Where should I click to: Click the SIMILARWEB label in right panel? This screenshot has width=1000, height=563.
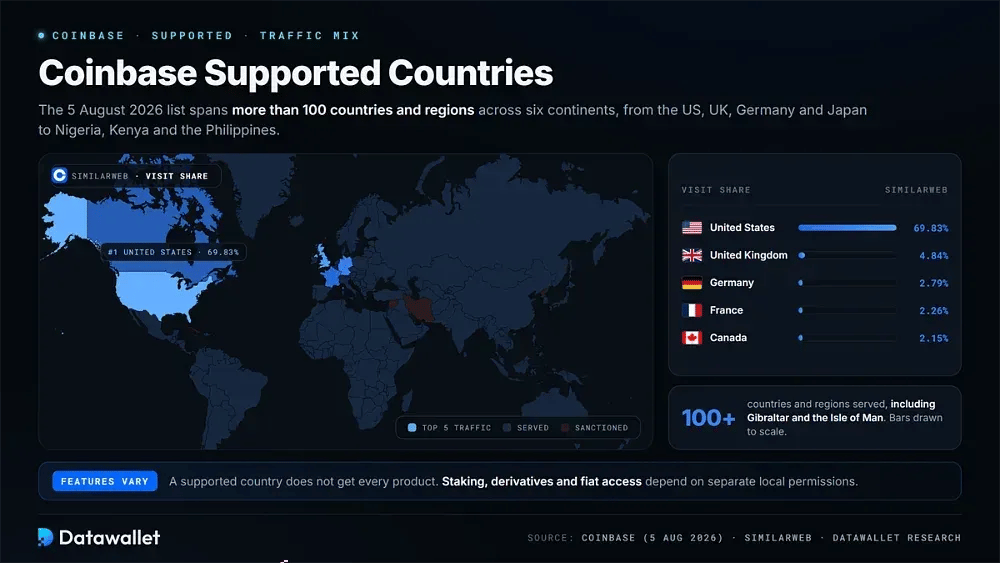click(916, 190)
